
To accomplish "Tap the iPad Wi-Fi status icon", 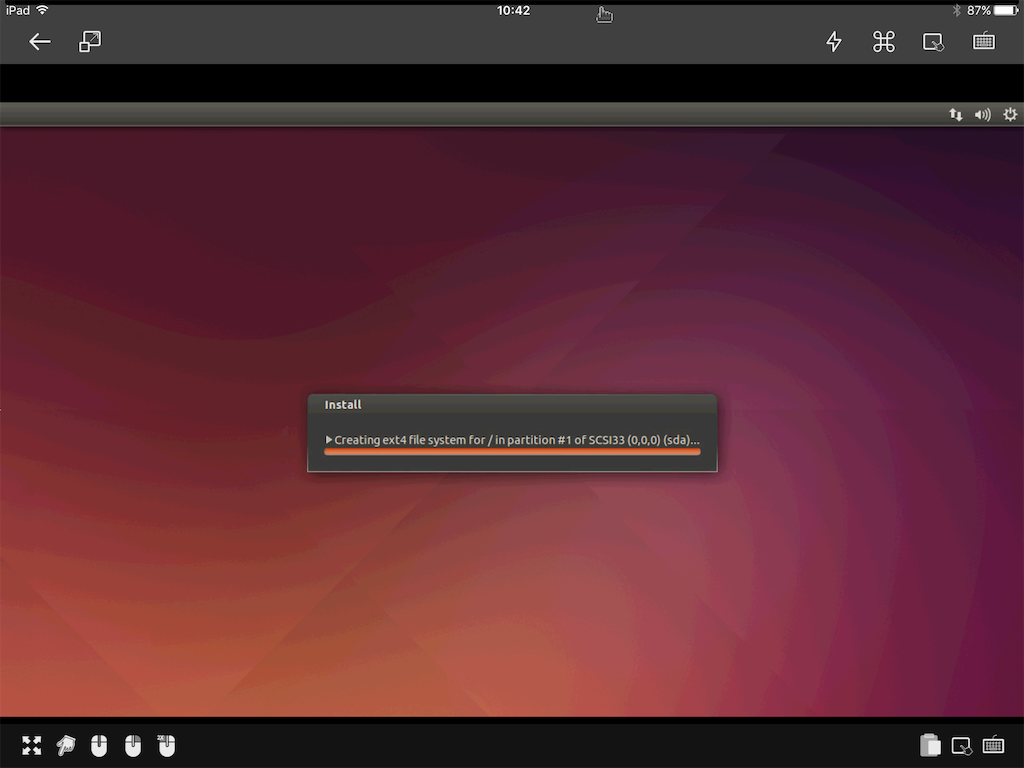I will [42, 10].
